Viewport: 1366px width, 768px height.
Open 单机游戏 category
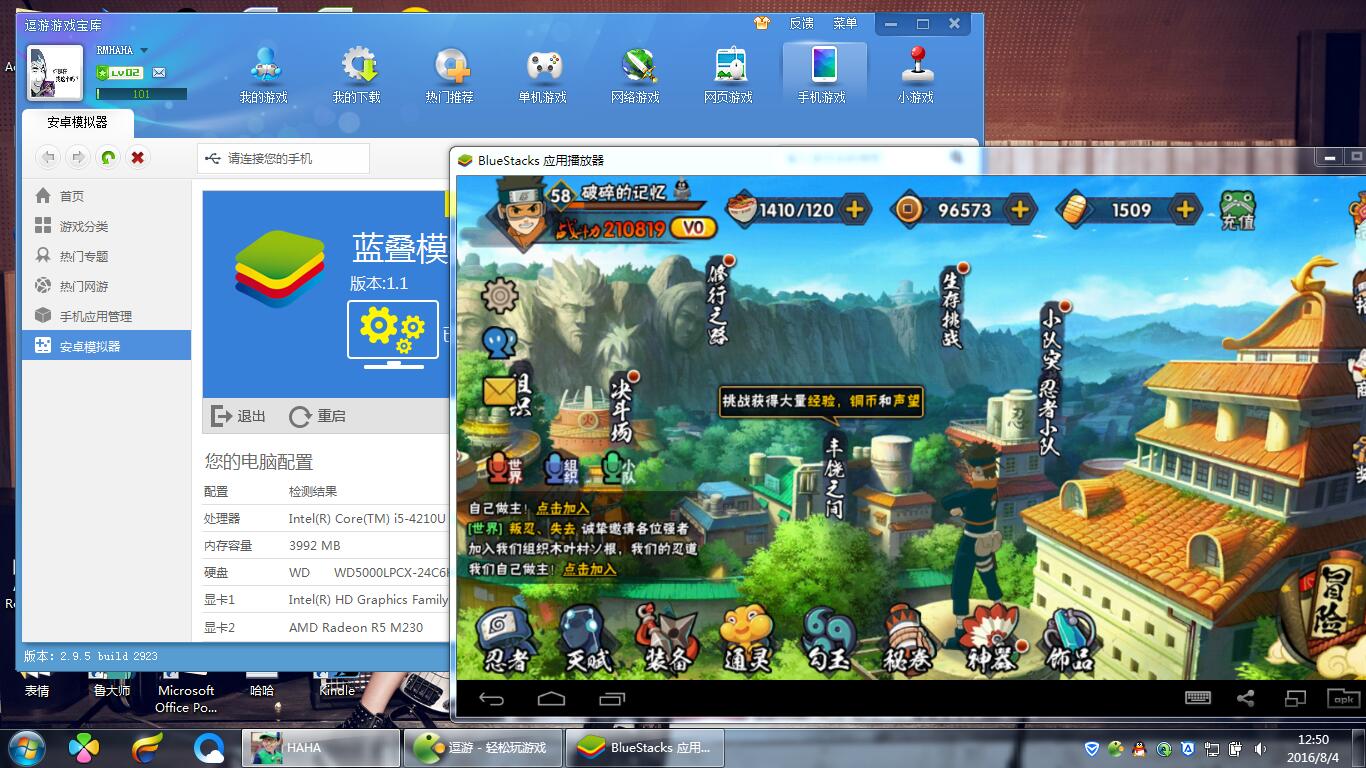[543, 75]
